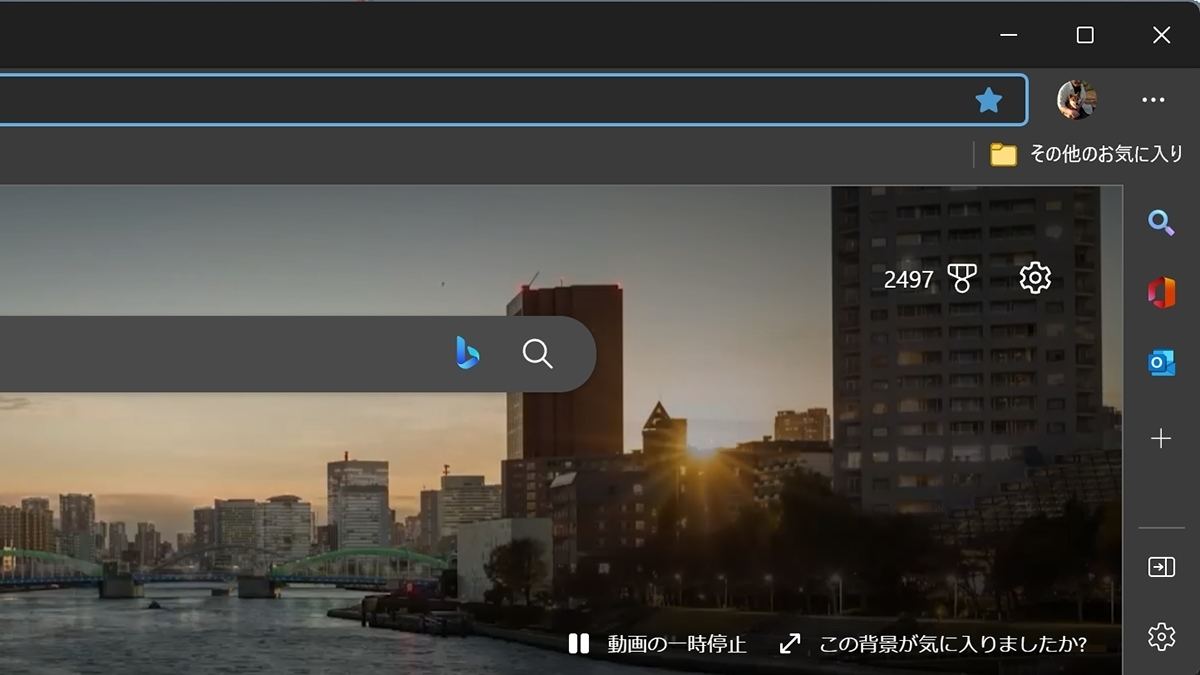Open the user profile avatar

1077,100
